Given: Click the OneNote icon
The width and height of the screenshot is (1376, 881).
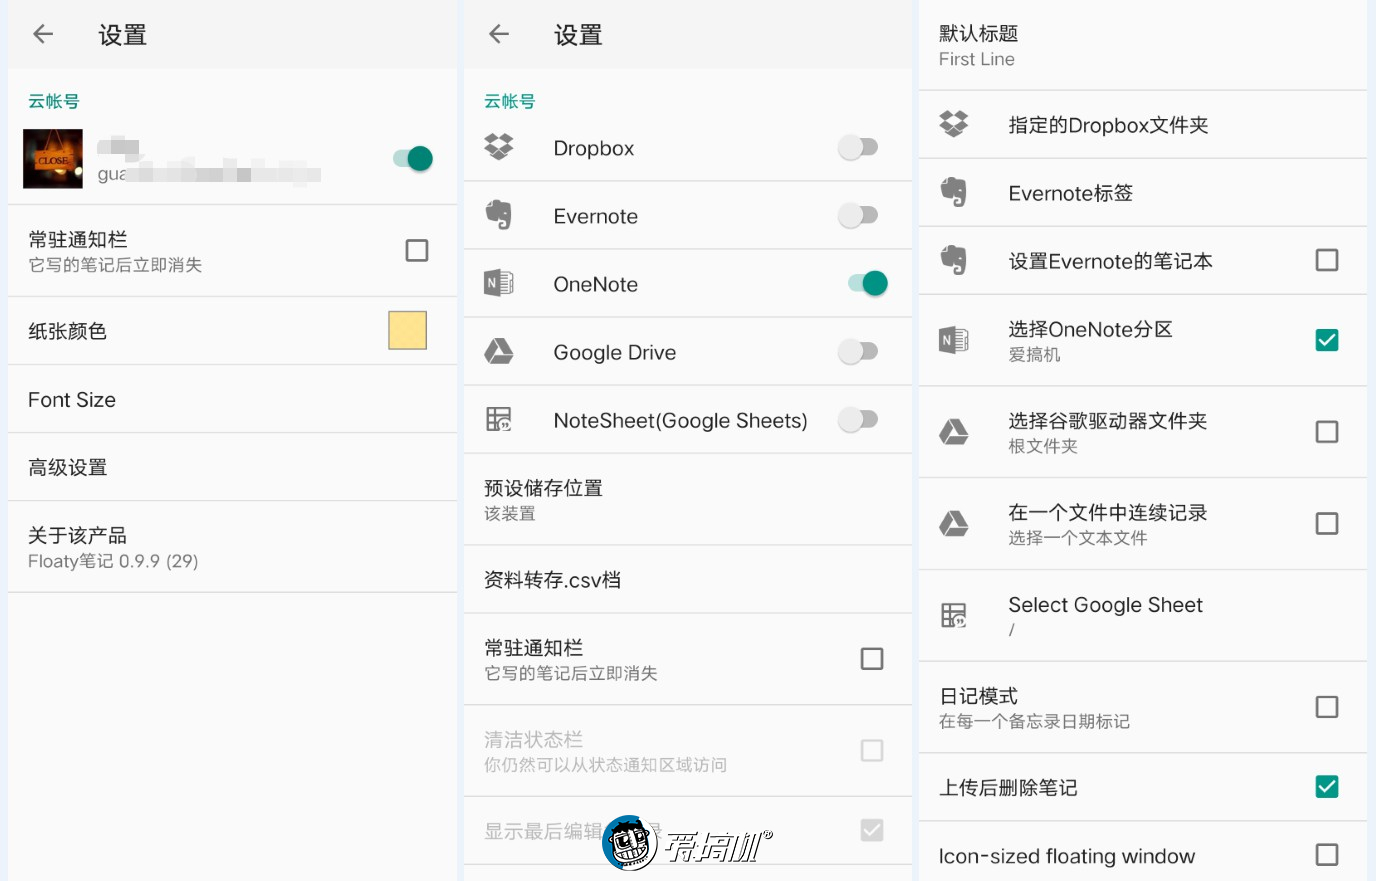Looking at the screenshot, I should coord(499,283).
